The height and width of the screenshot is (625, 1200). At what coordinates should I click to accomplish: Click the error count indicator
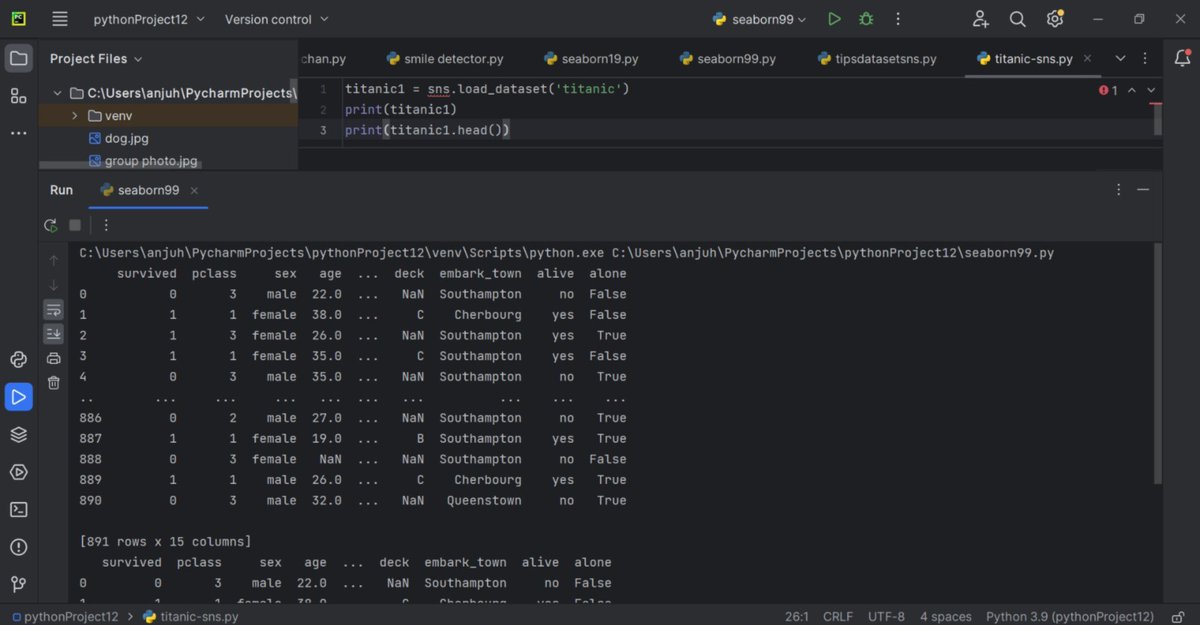(x=1108, y=90)
